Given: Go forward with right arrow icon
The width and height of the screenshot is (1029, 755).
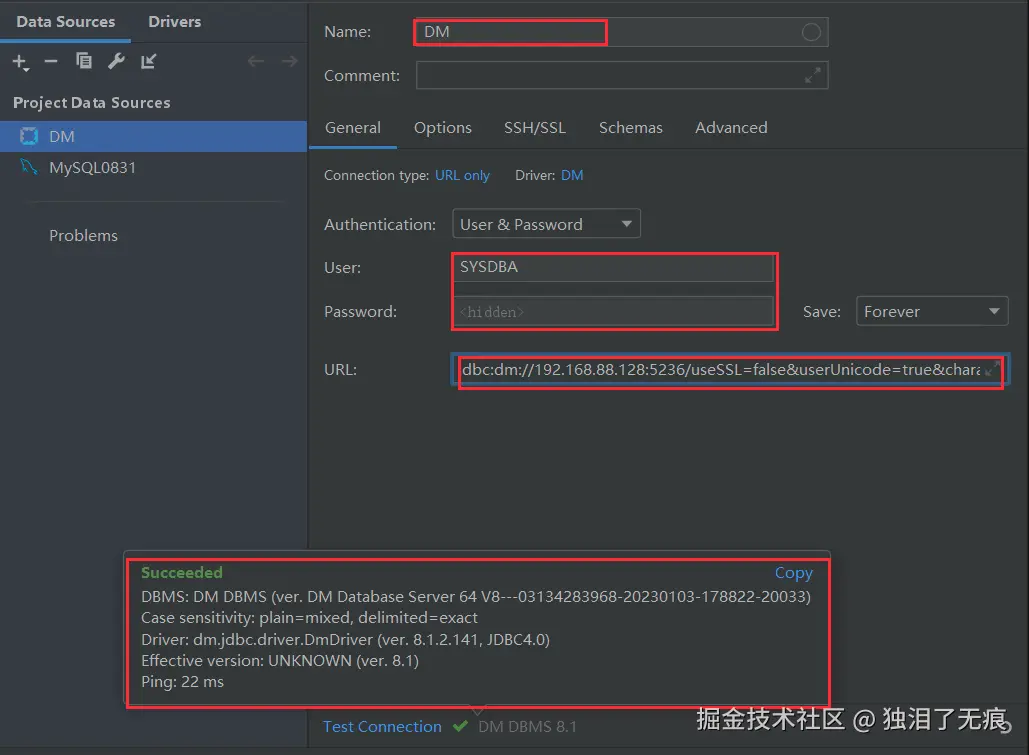Looking at the screenshot, I should coord(289,61).
